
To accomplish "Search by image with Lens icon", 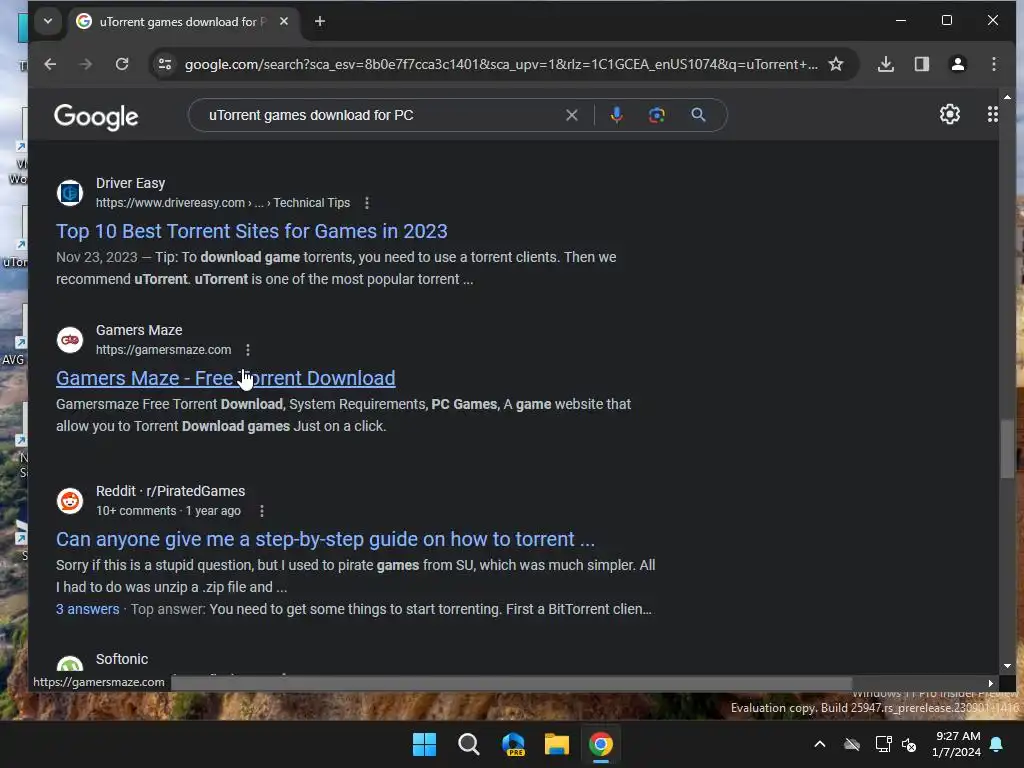I will coord(656,115).
